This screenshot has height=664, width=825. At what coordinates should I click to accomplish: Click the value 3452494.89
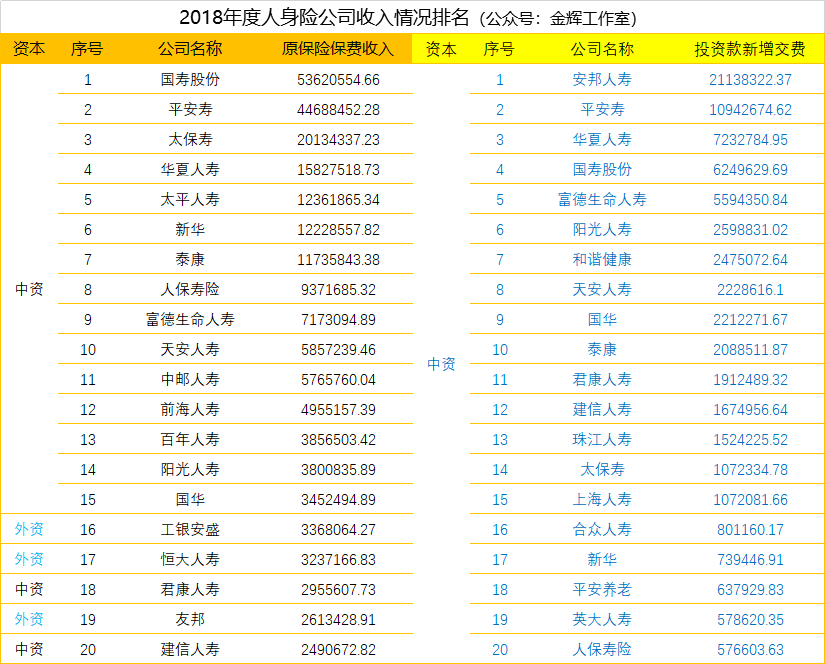[338, 499]
